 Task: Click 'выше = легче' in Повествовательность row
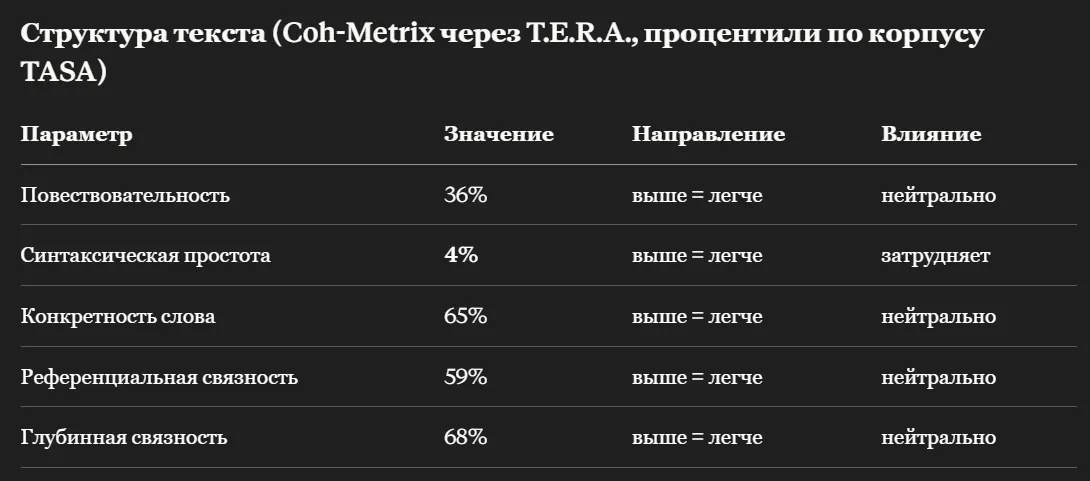(697, 195)
